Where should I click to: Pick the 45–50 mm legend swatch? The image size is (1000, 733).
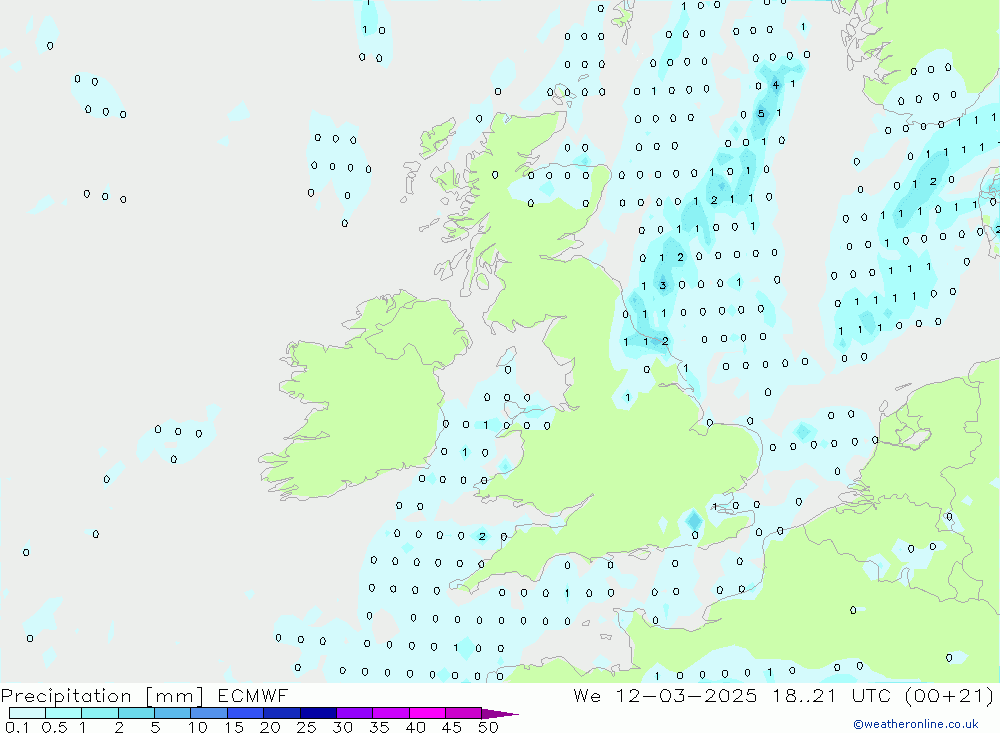pyautogui.click(x=464, y=713)
